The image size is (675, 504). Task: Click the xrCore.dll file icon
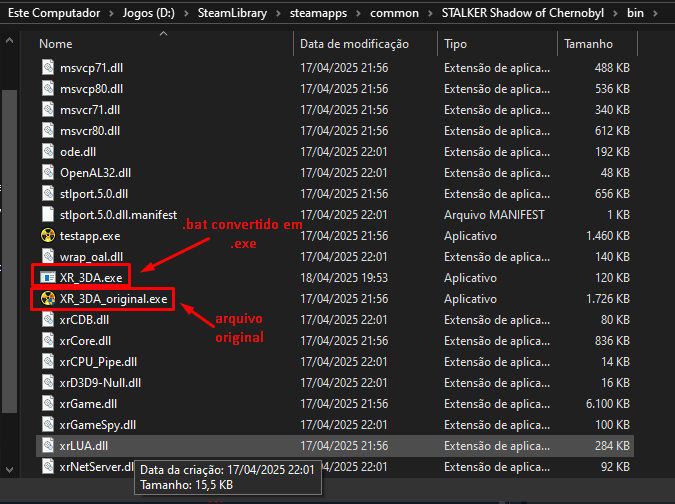pos(48,340)
